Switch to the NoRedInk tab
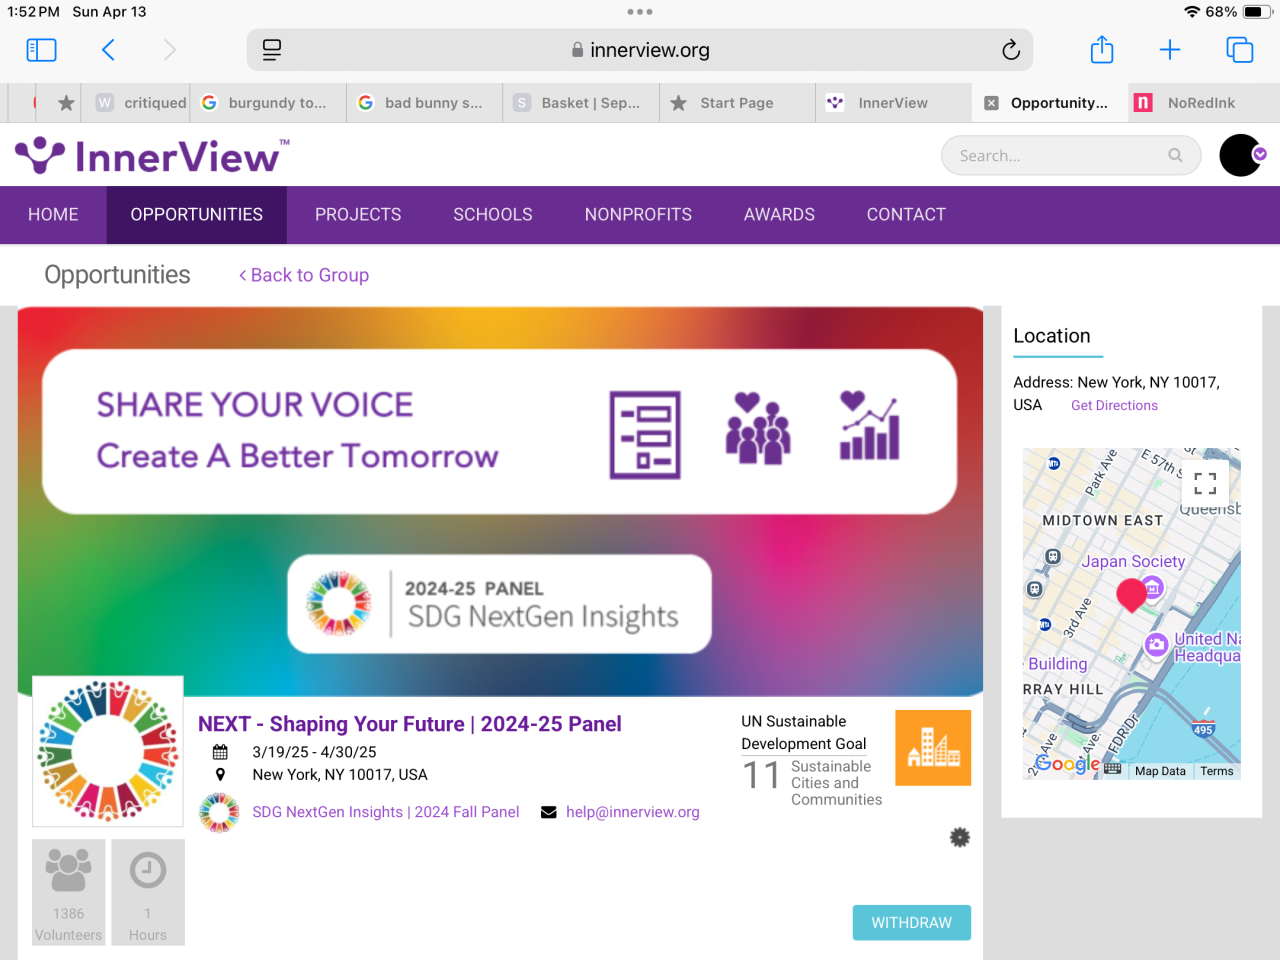This screenshot has width=1280, height=960. [1203, 103]
